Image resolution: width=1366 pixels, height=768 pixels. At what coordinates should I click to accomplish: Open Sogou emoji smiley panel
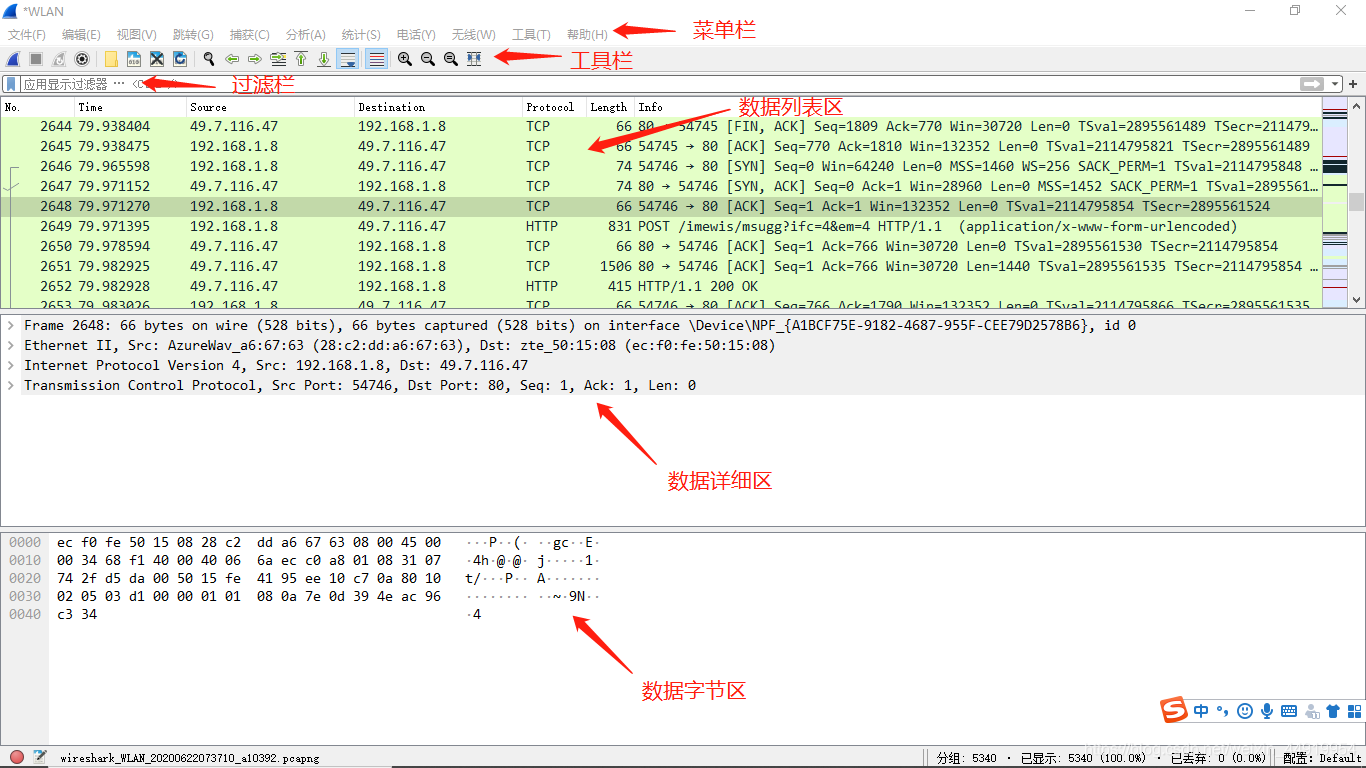point(1245,711)
